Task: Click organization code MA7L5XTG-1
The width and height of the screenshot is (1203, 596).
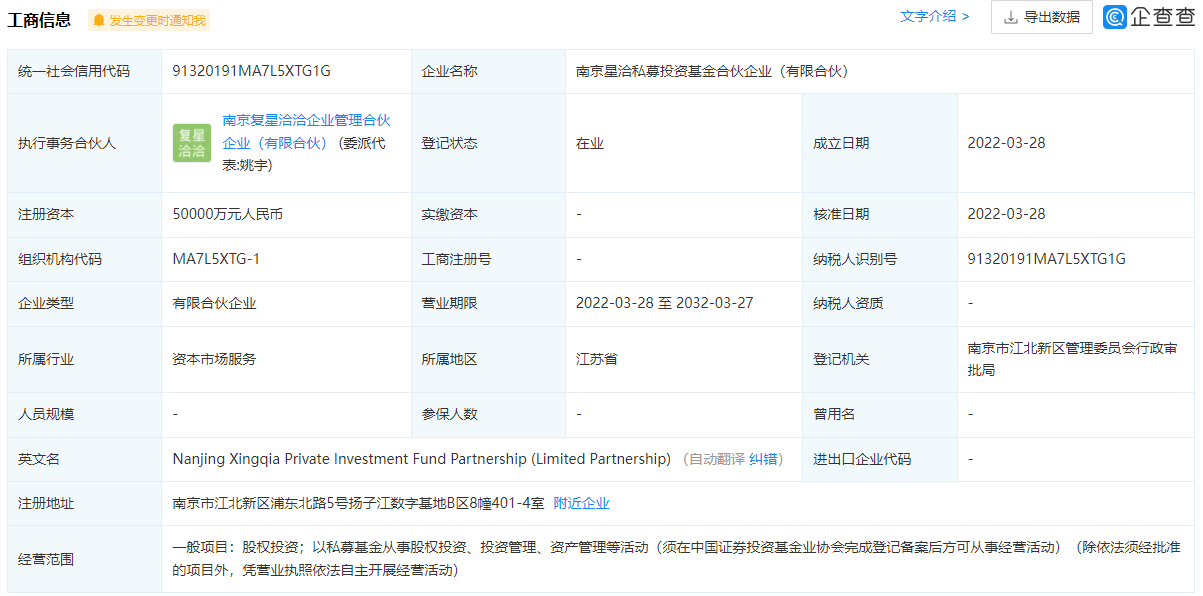Action: (x=216, y=259)
